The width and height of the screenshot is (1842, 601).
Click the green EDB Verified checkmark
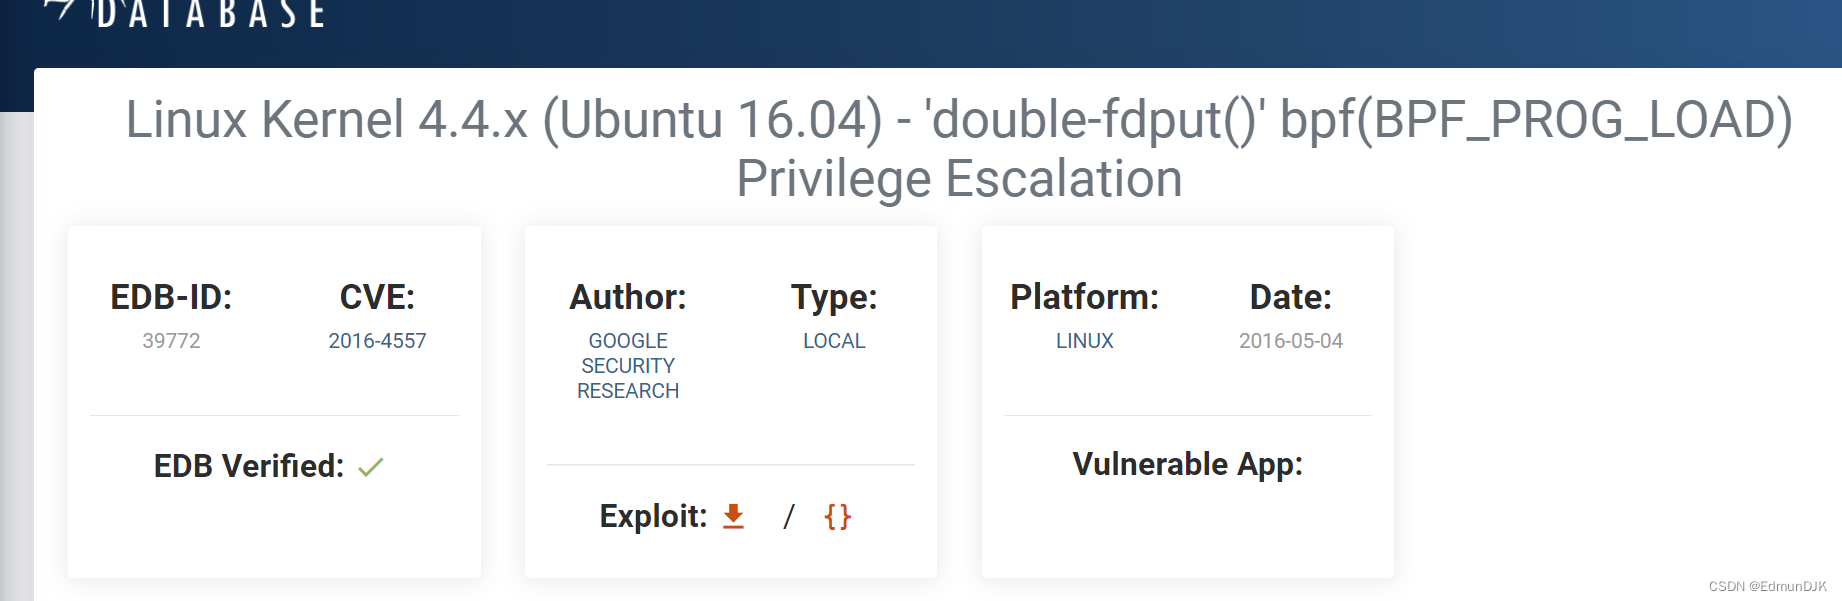[x=372, y=465]
